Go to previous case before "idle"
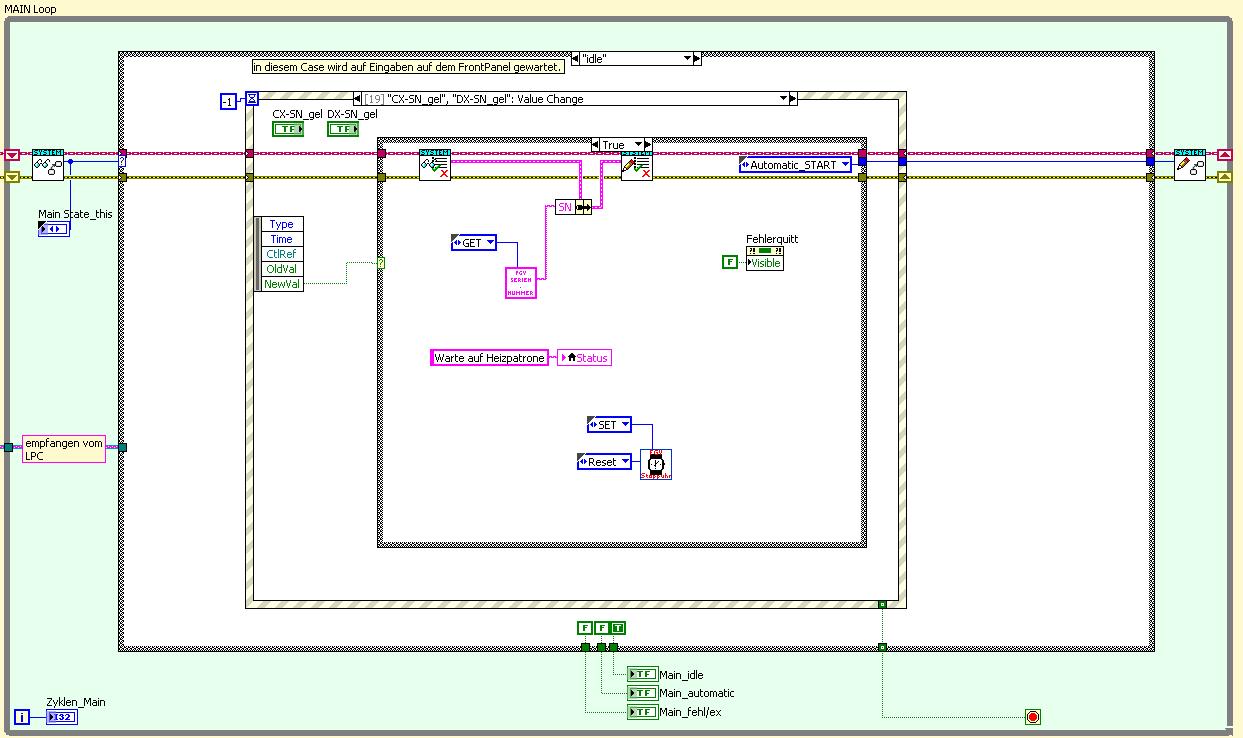 click(x=573, y=58)
